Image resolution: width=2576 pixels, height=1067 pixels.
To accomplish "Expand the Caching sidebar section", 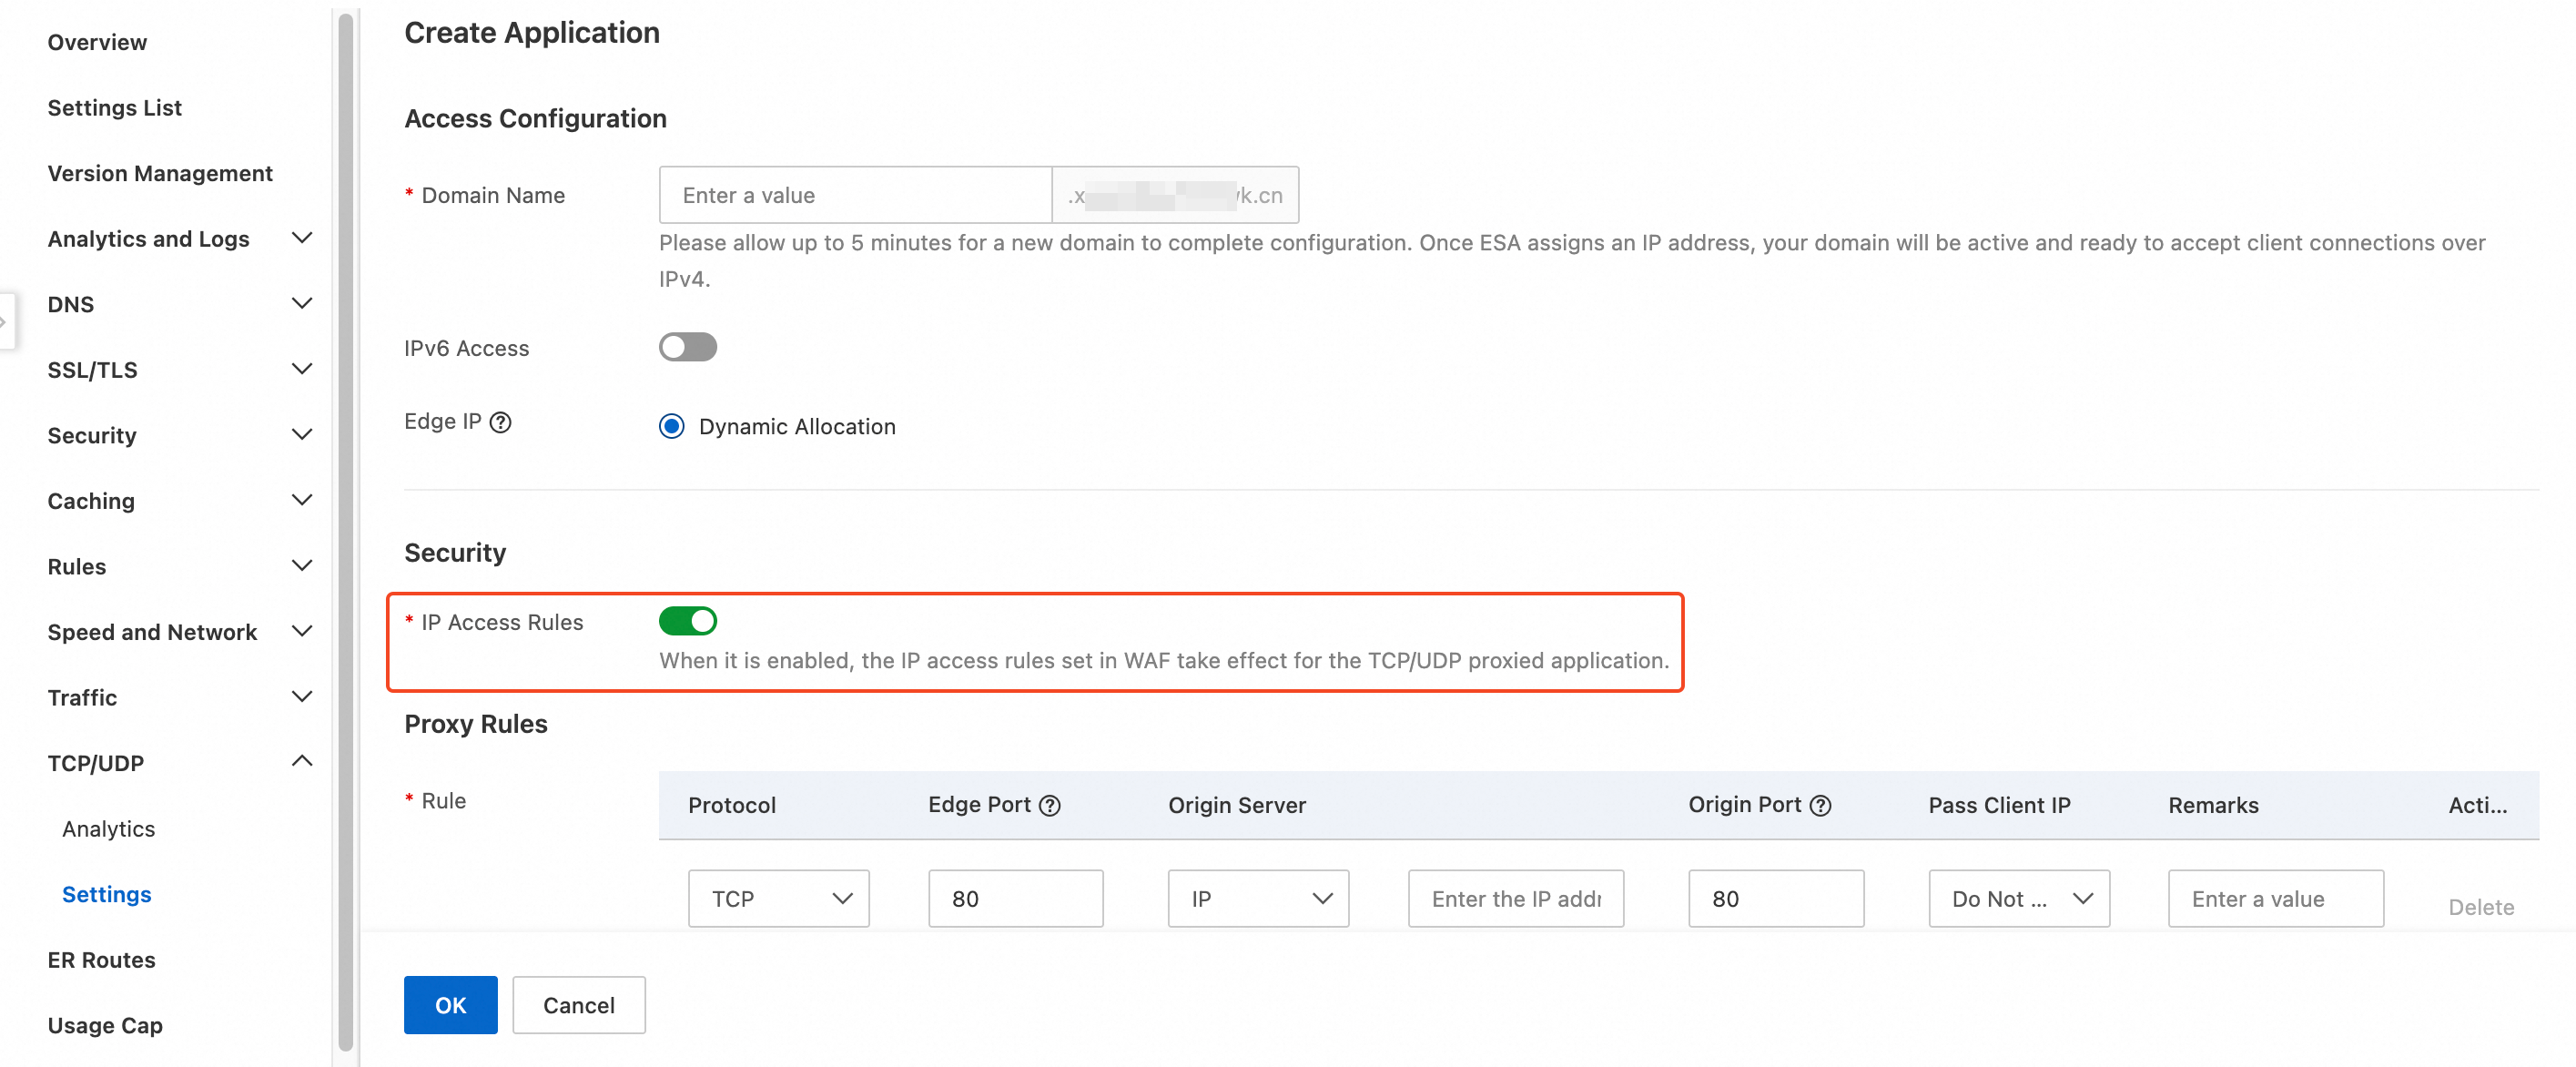I will (301, 500).
